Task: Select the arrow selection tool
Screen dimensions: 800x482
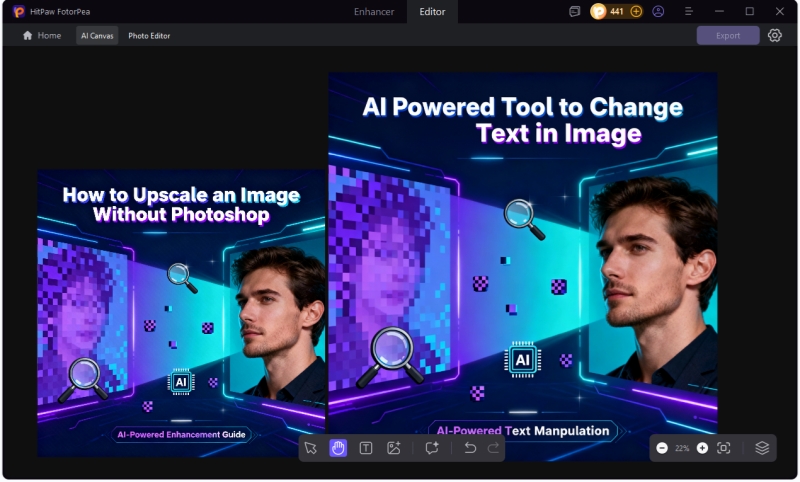Action: (311, 448)
